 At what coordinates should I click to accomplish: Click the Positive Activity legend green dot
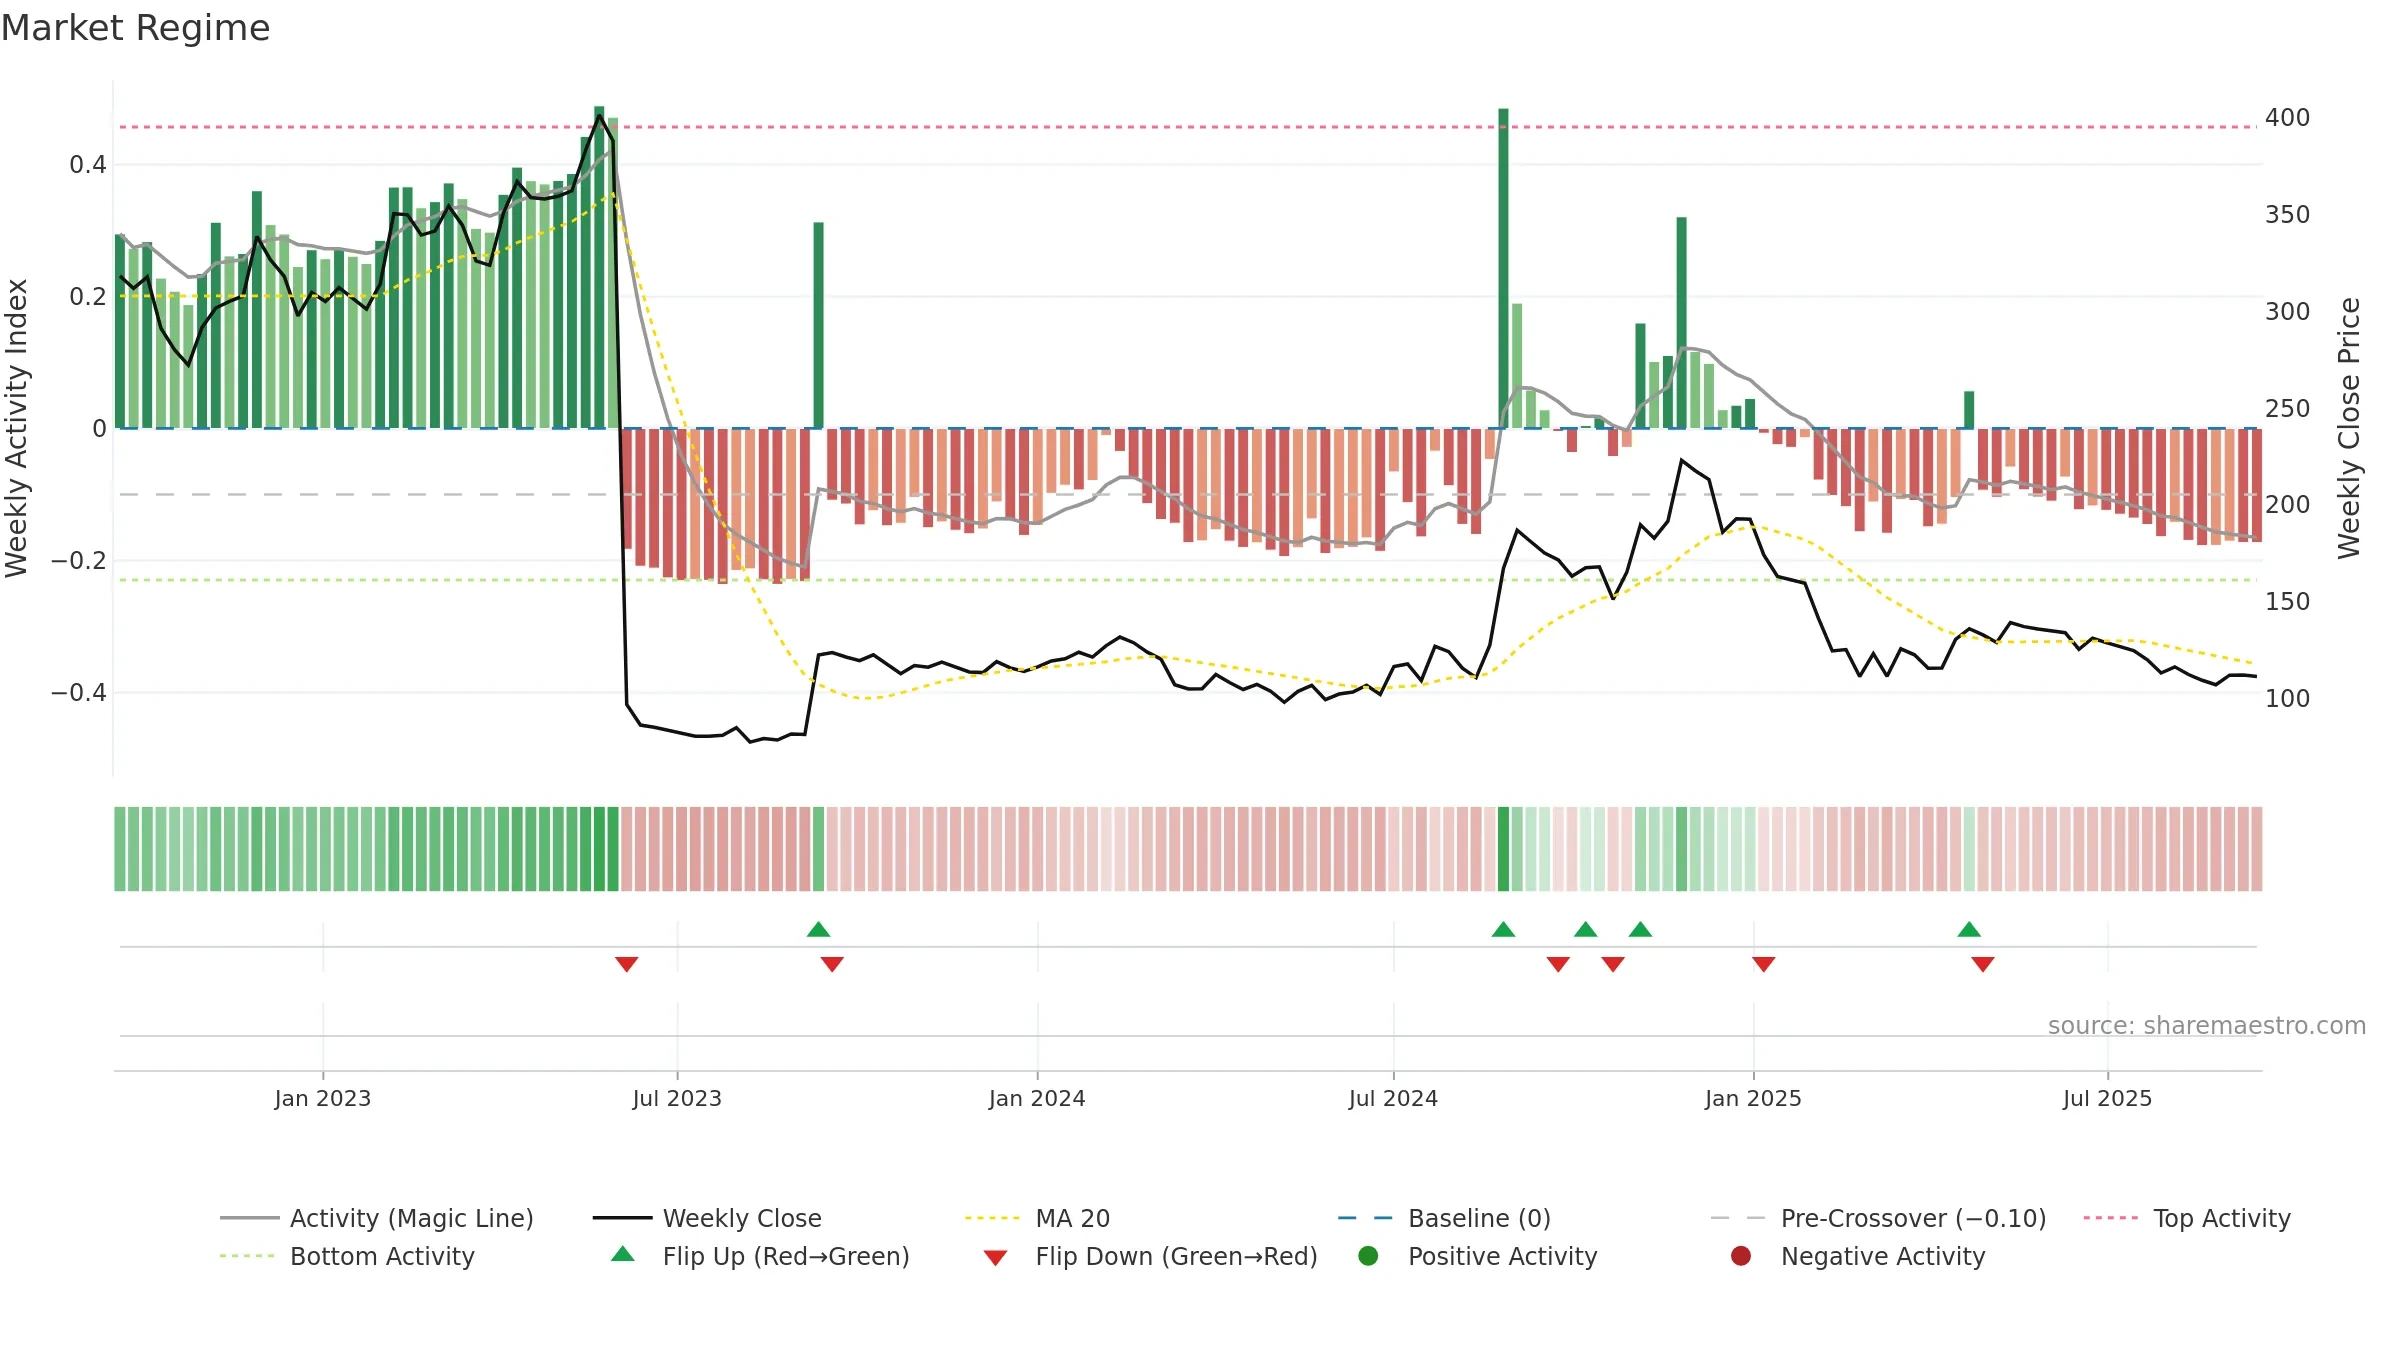1368,1255
